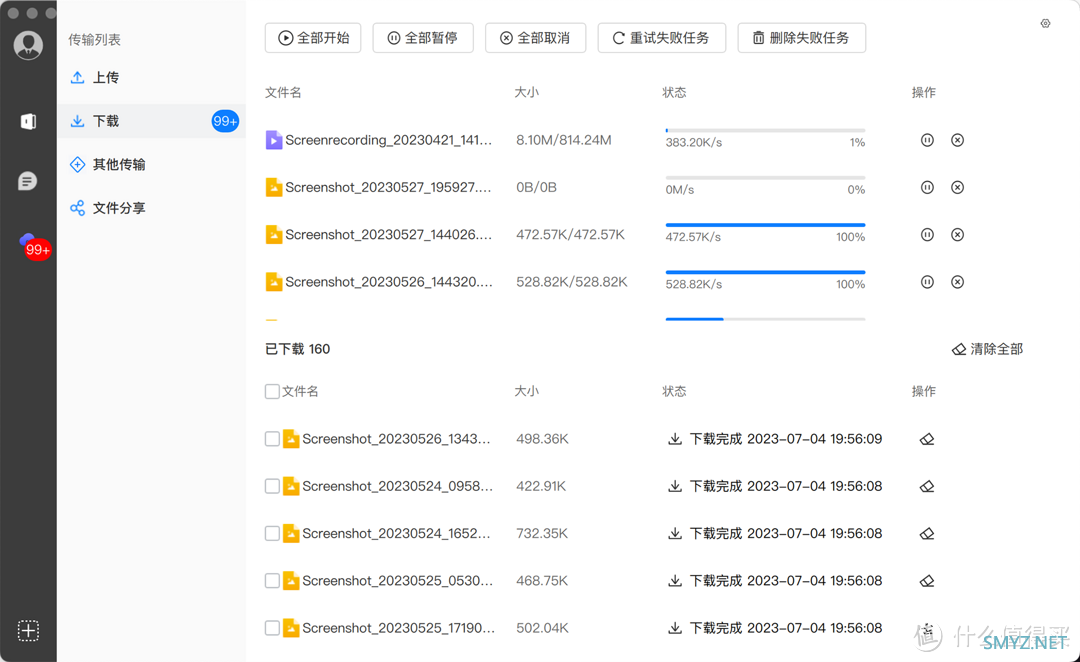Clear the Screenshot_20230524_1652 record with eraser
Image resolution: width=1080 pixels, height=662 pixels.
click(x=927, y=533)
